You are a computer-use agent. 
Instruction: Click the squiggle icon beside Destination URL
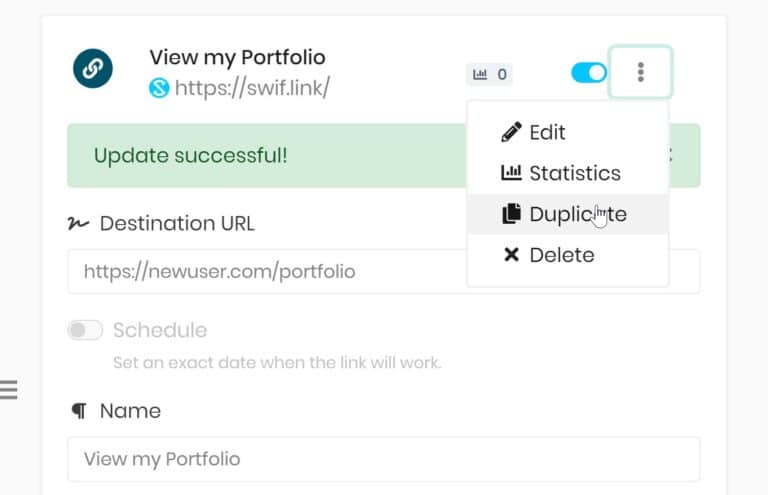pos(78,223)
